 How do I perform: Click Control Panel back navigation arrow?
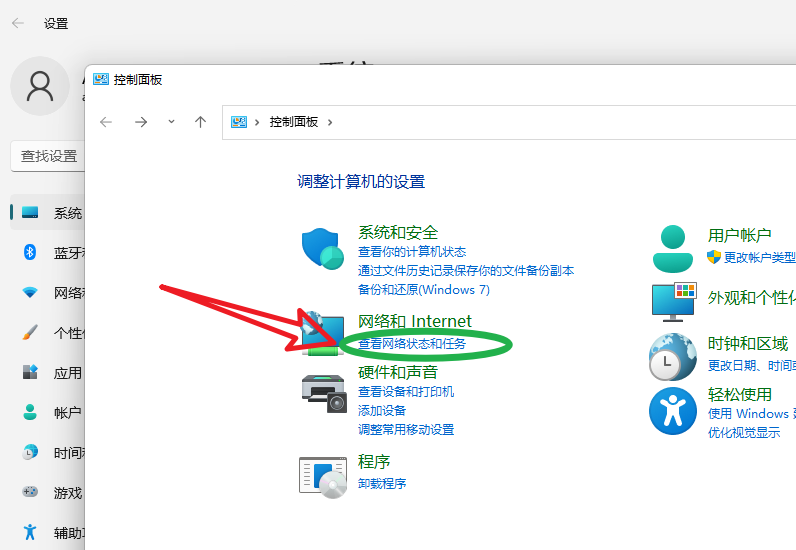tap(106, 122)
